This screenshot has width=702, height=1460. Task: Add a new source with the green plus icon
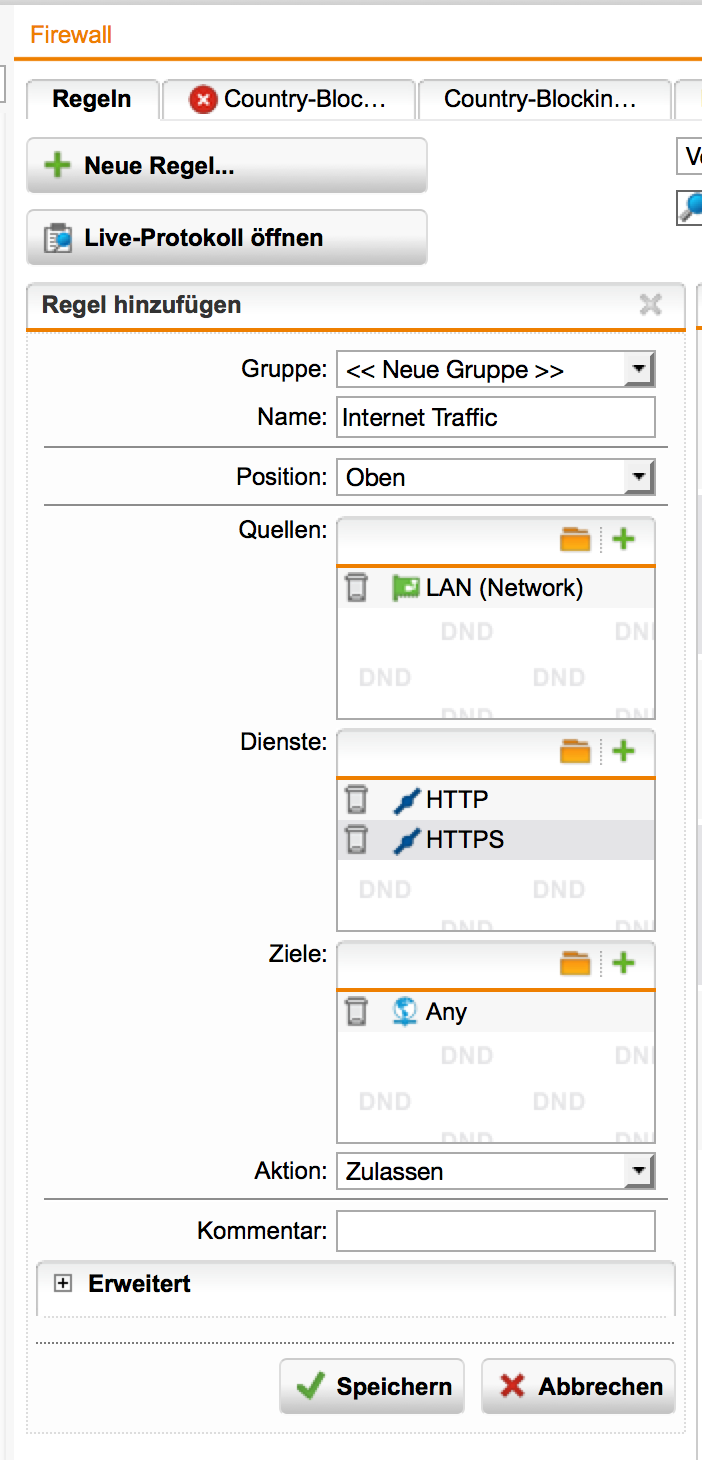pos(624,539)
